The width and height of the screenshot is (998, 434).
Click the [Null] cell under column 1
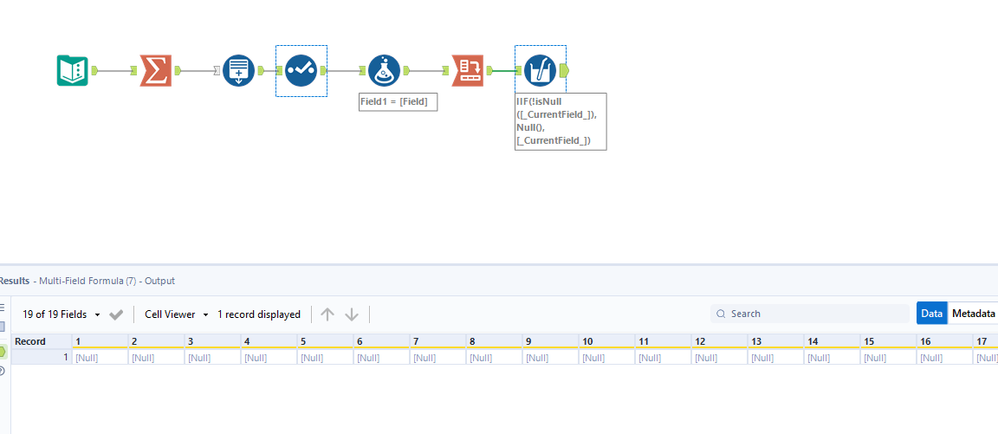[x=100, y=358]
